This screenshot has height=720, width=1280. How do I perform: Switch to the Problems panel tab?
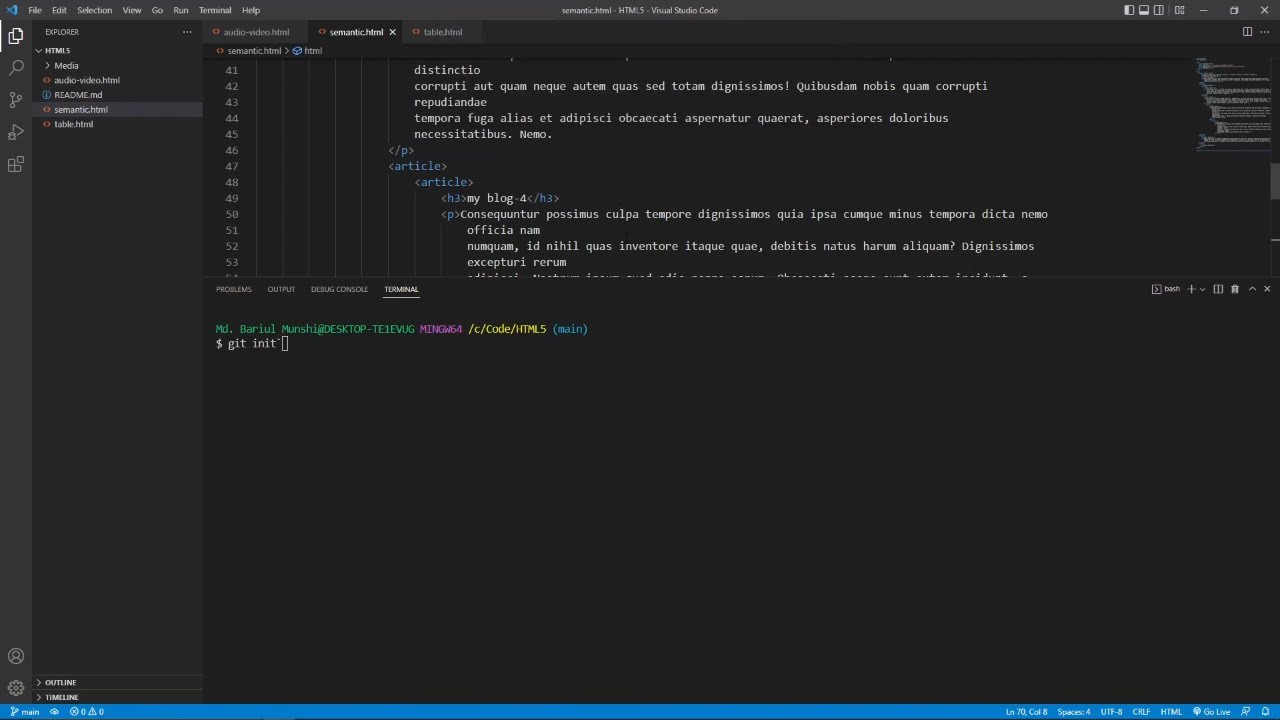(234, 289)
